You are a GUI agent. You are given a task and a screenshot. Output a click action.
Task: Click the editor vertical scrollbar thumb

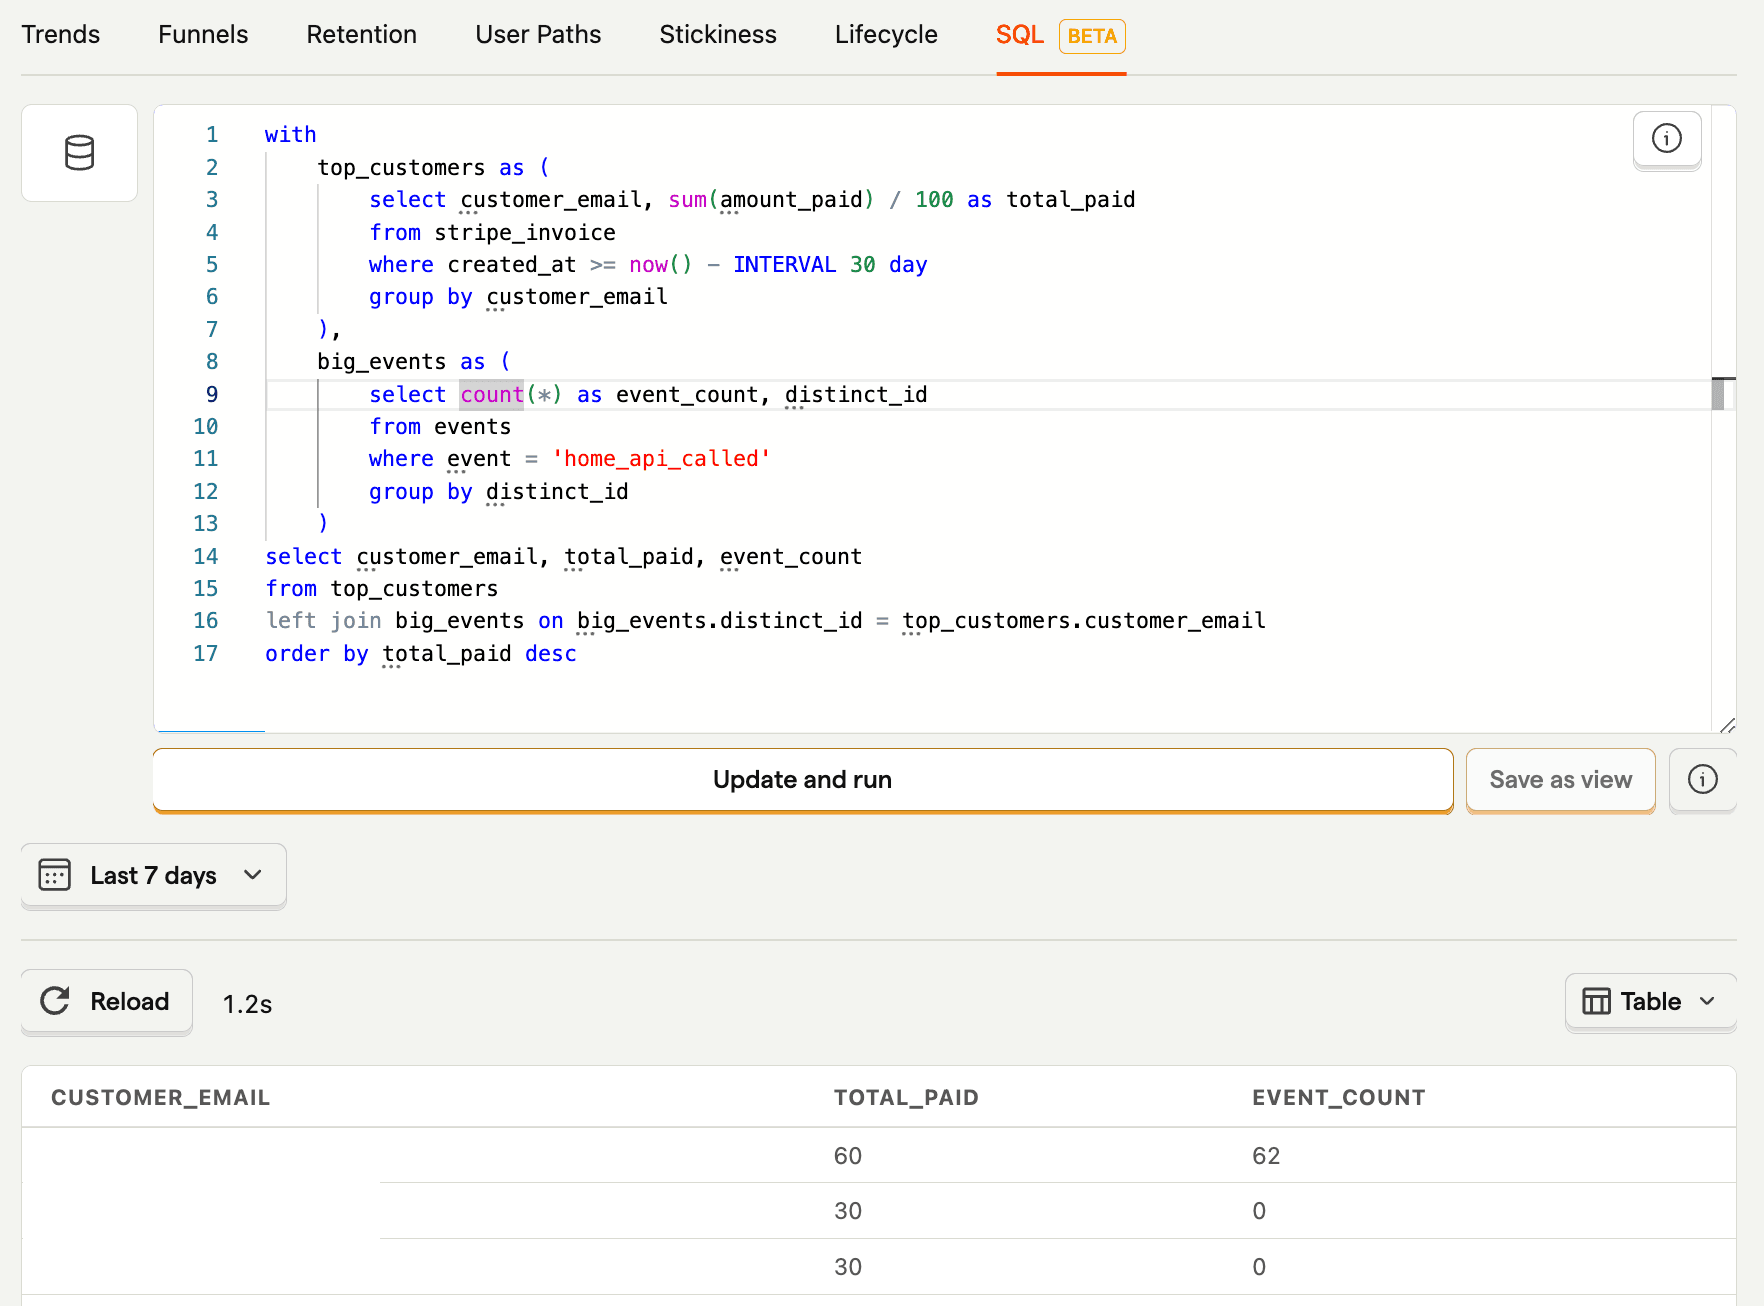coord(1720,393)
